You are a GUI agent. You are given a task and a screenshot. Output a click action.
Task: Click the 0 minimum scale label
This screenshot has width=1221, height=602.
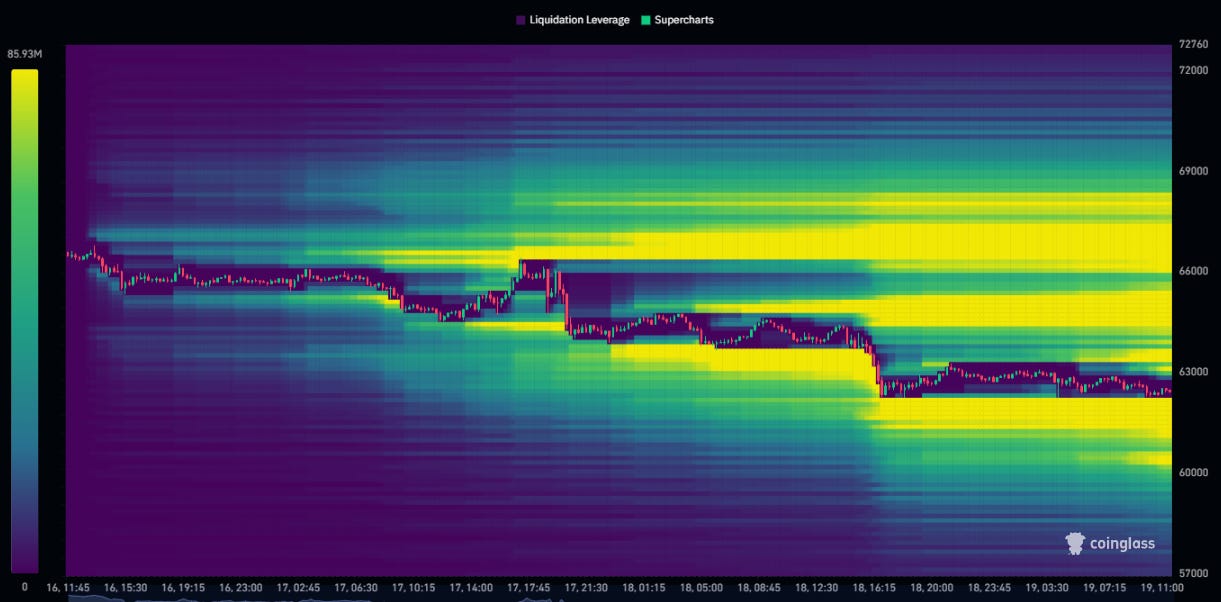pyautogui.click(x=25, y=587)
